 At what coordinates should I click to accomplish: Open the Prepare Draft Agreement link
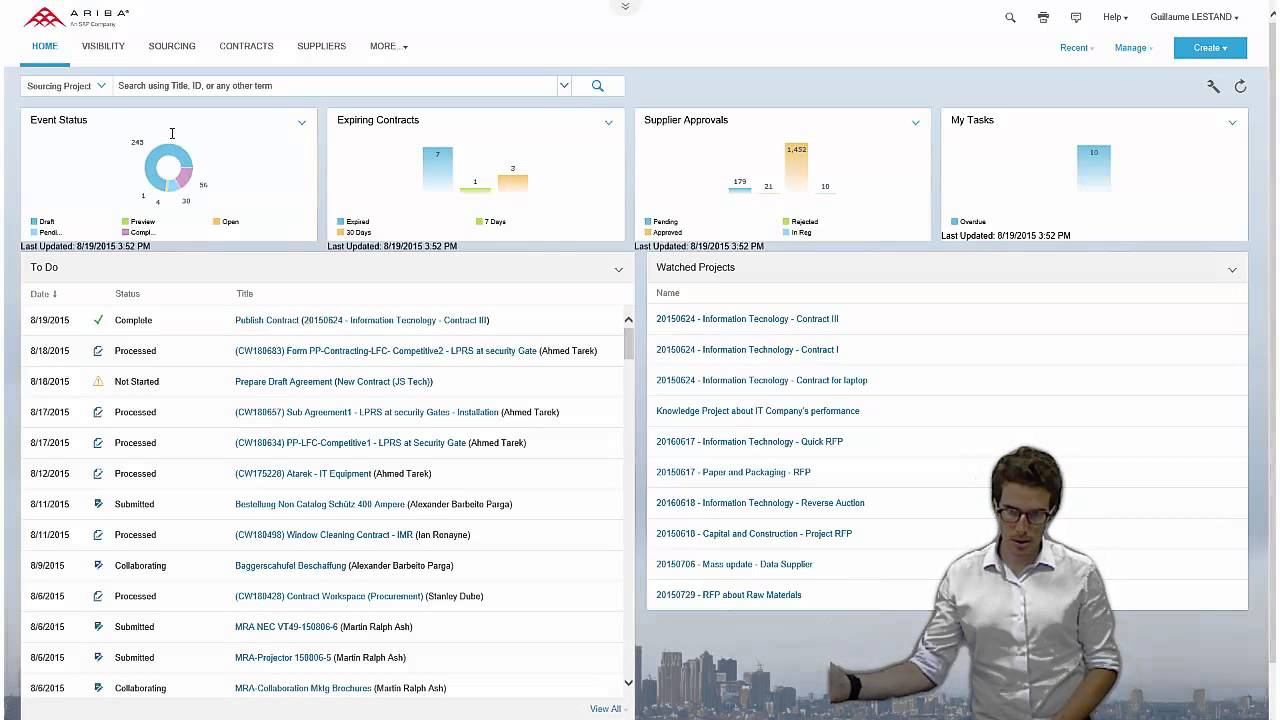[333, 381]
